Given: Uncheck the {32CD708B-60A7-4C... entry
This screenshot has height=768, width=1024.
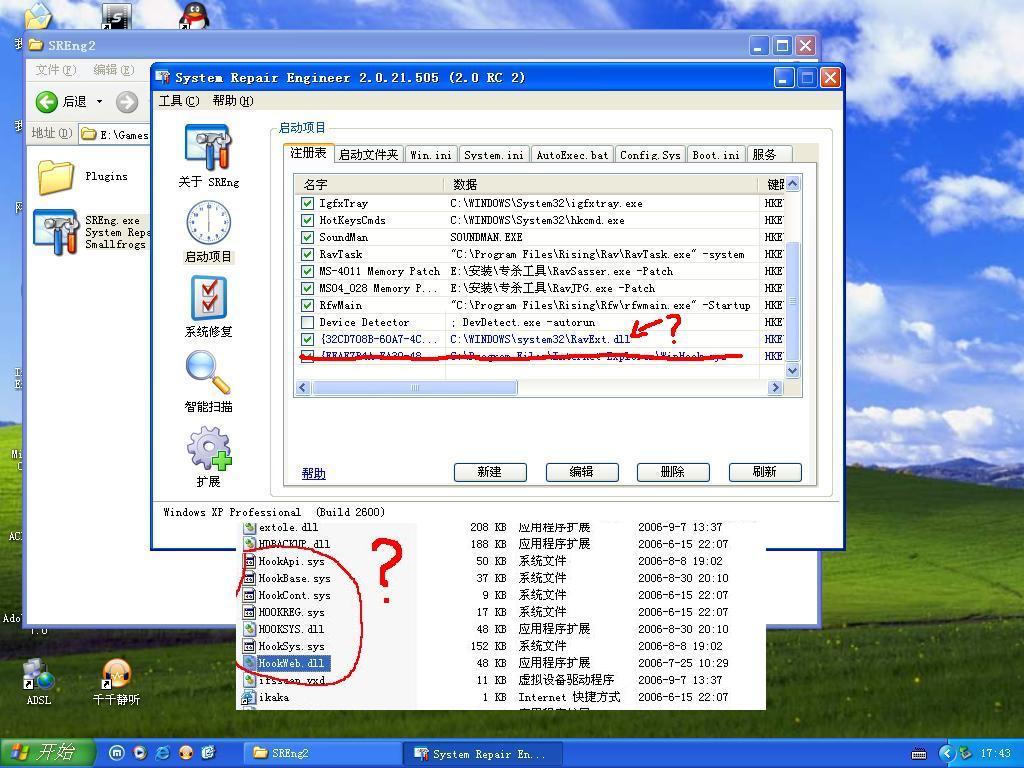Looking at the screenshot, I should [x=307, y=339].
